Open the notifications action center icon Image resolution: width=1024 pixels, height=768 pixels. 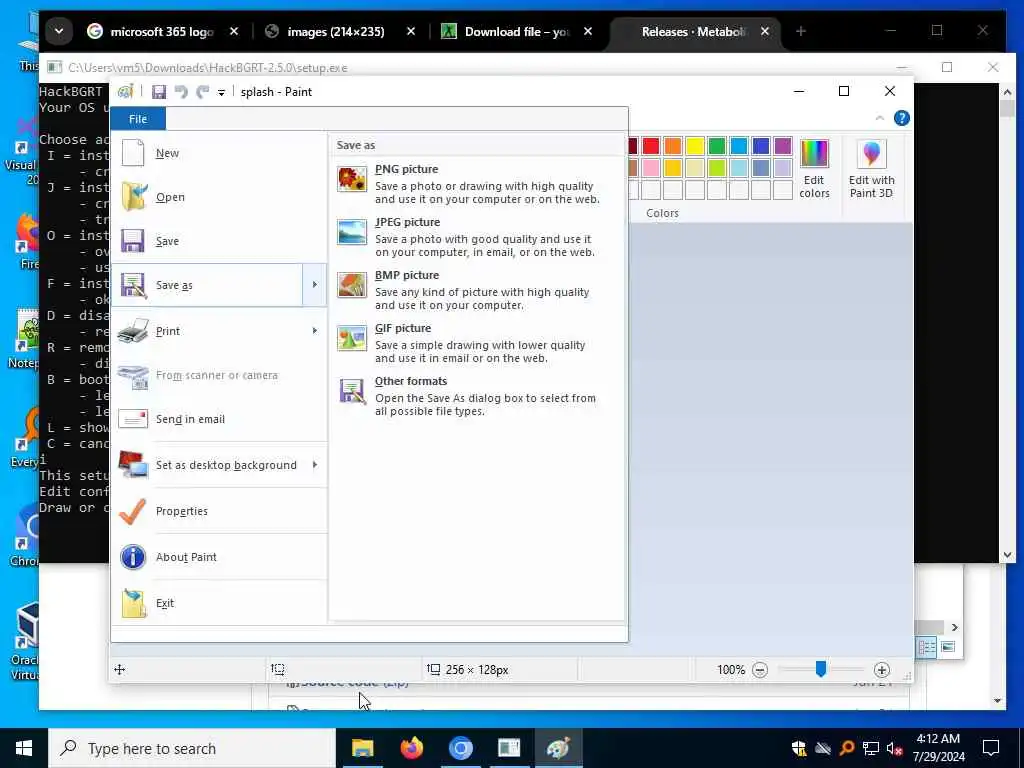tap(991, 748)
